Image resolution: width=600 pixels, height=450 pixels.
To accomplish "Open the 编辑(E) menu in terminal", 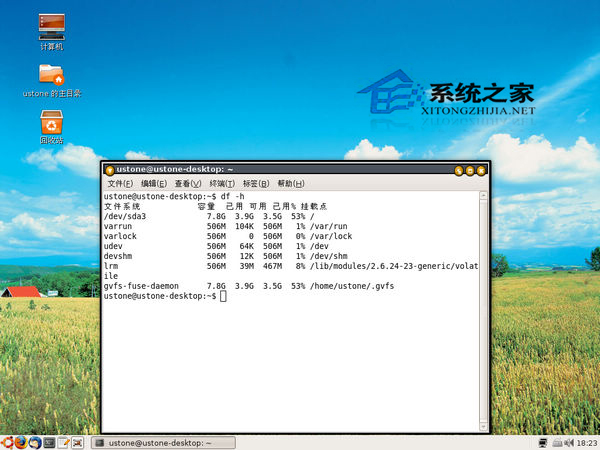I will click(x=154, y=184).
